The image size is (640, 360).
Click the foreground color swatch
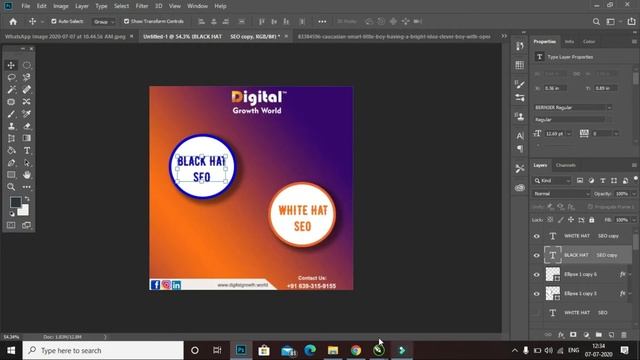click(x=16, y=202)
